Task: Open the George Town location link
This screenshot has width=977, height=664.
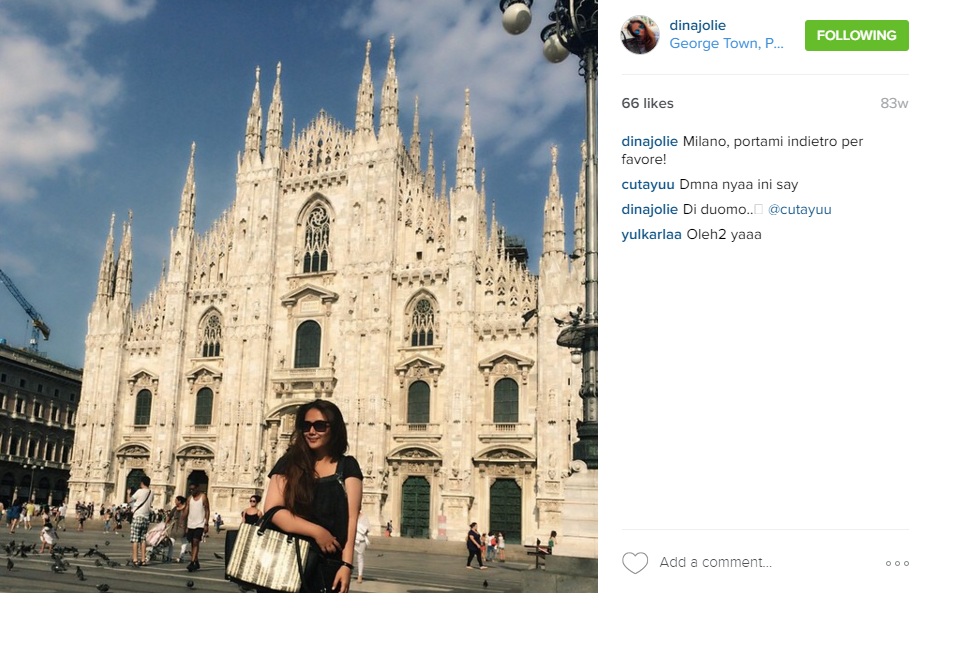Action: coord(726,44)
